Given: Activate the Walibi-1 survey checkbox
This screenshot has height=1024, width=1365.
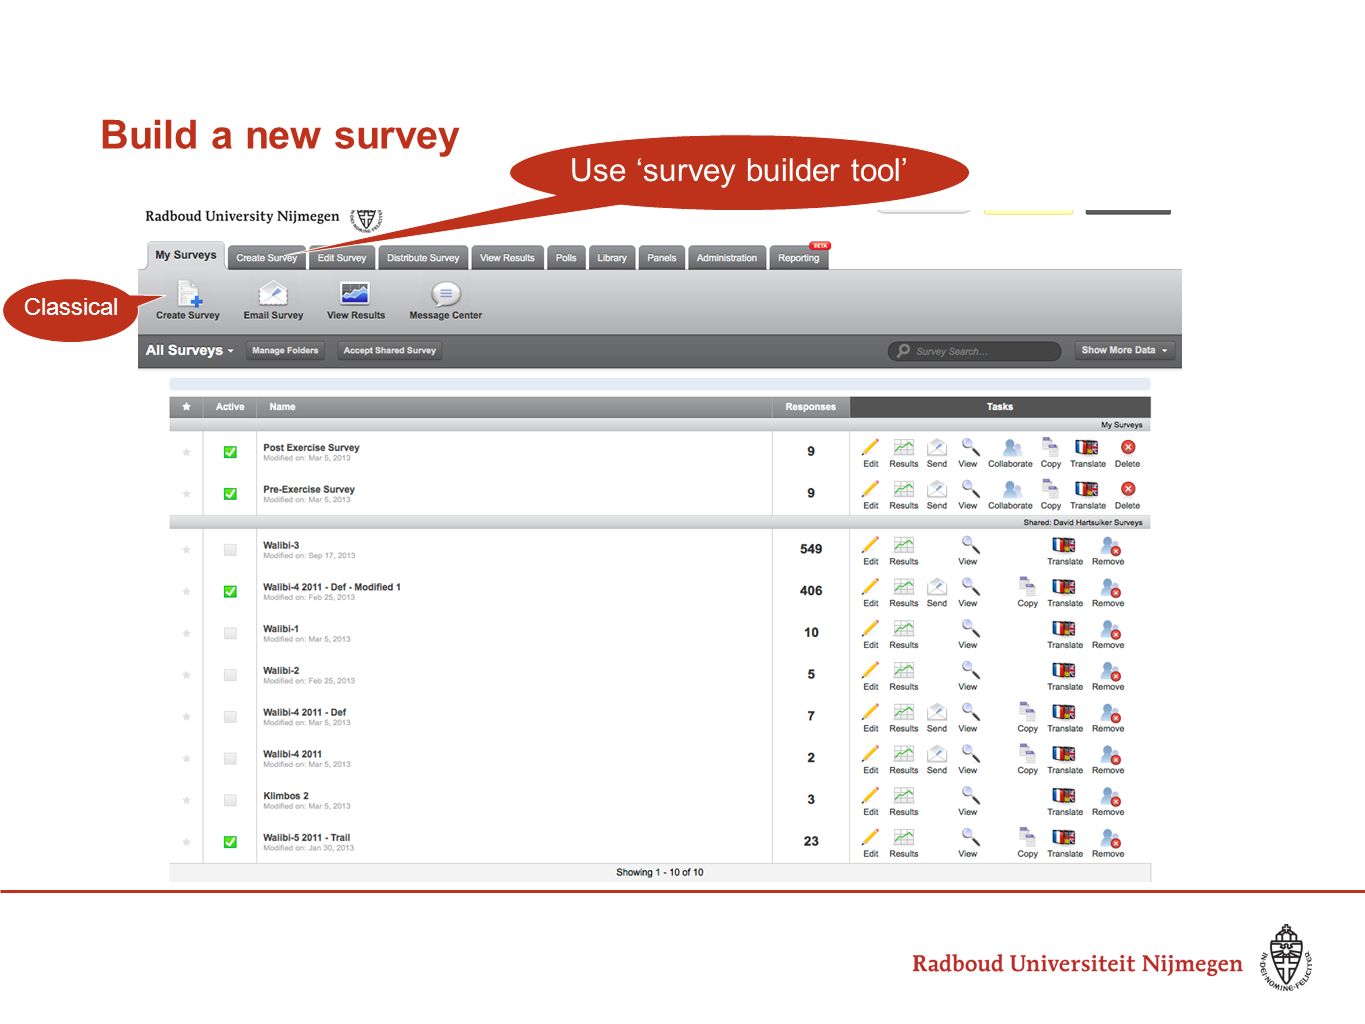Looking at the screenshot, I should 230,633.
